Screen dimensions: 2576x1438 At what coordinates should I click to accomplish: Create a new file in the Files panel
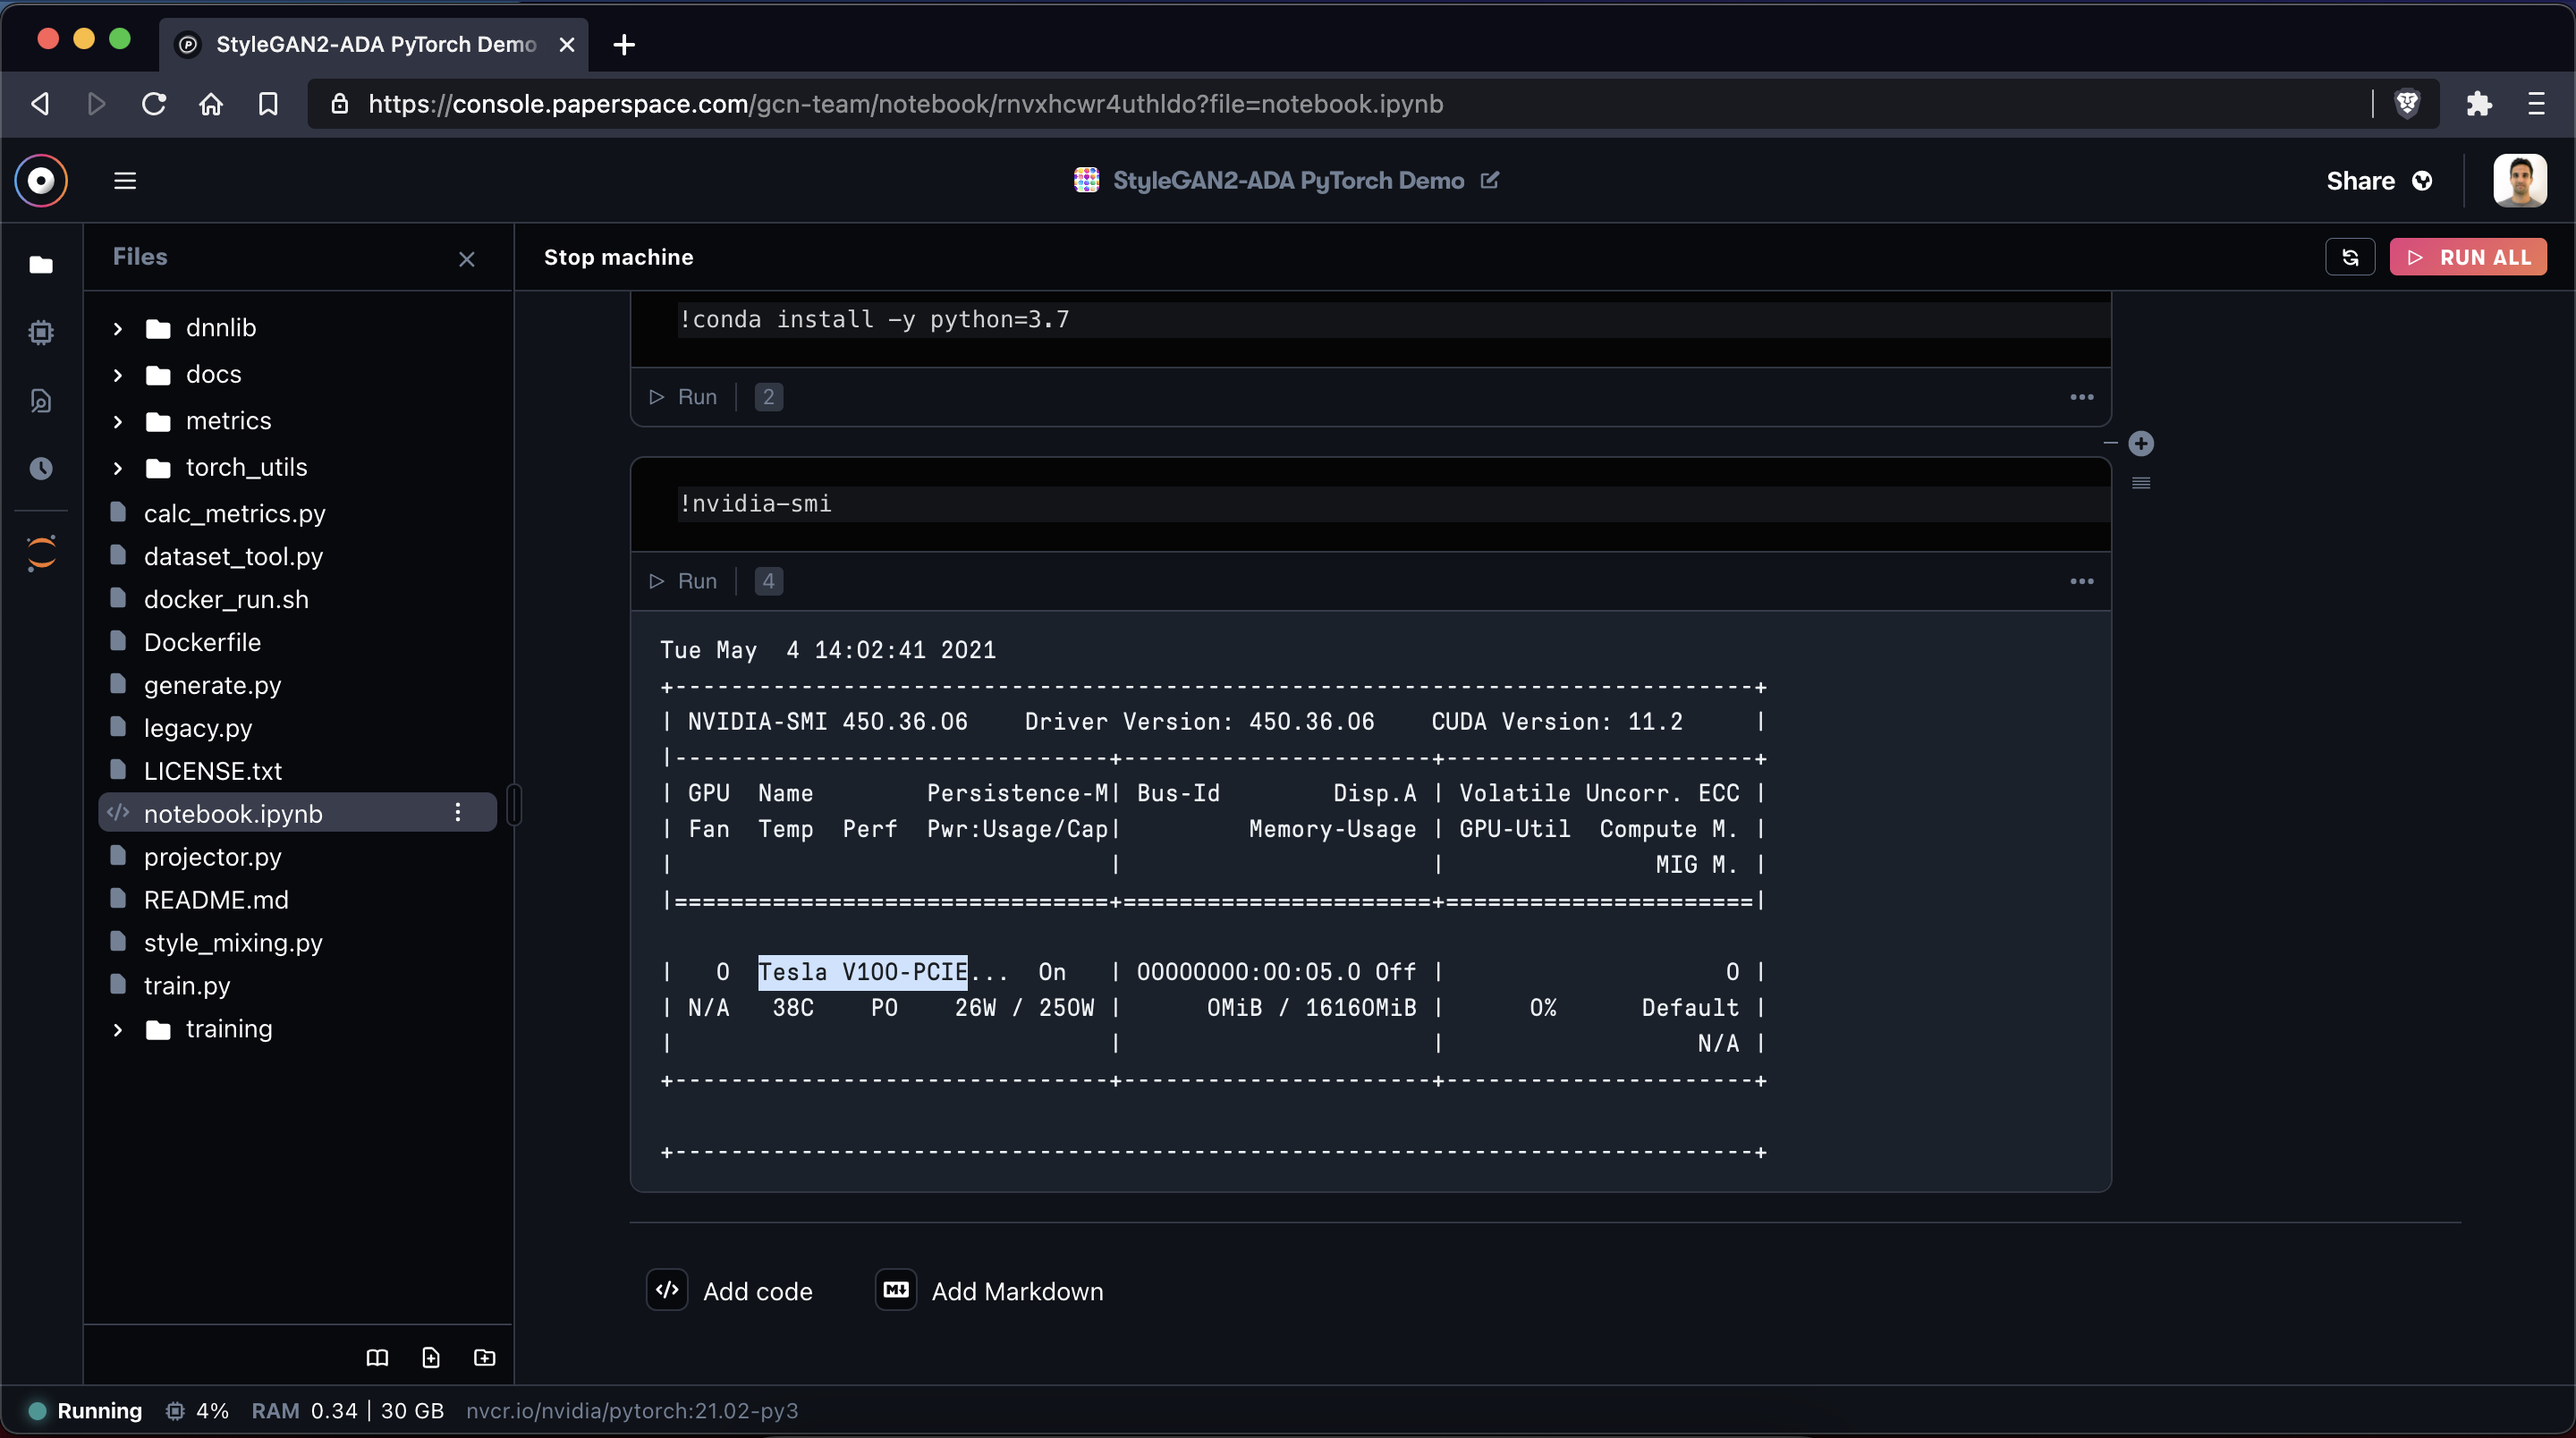click(x=431, y=1357)
